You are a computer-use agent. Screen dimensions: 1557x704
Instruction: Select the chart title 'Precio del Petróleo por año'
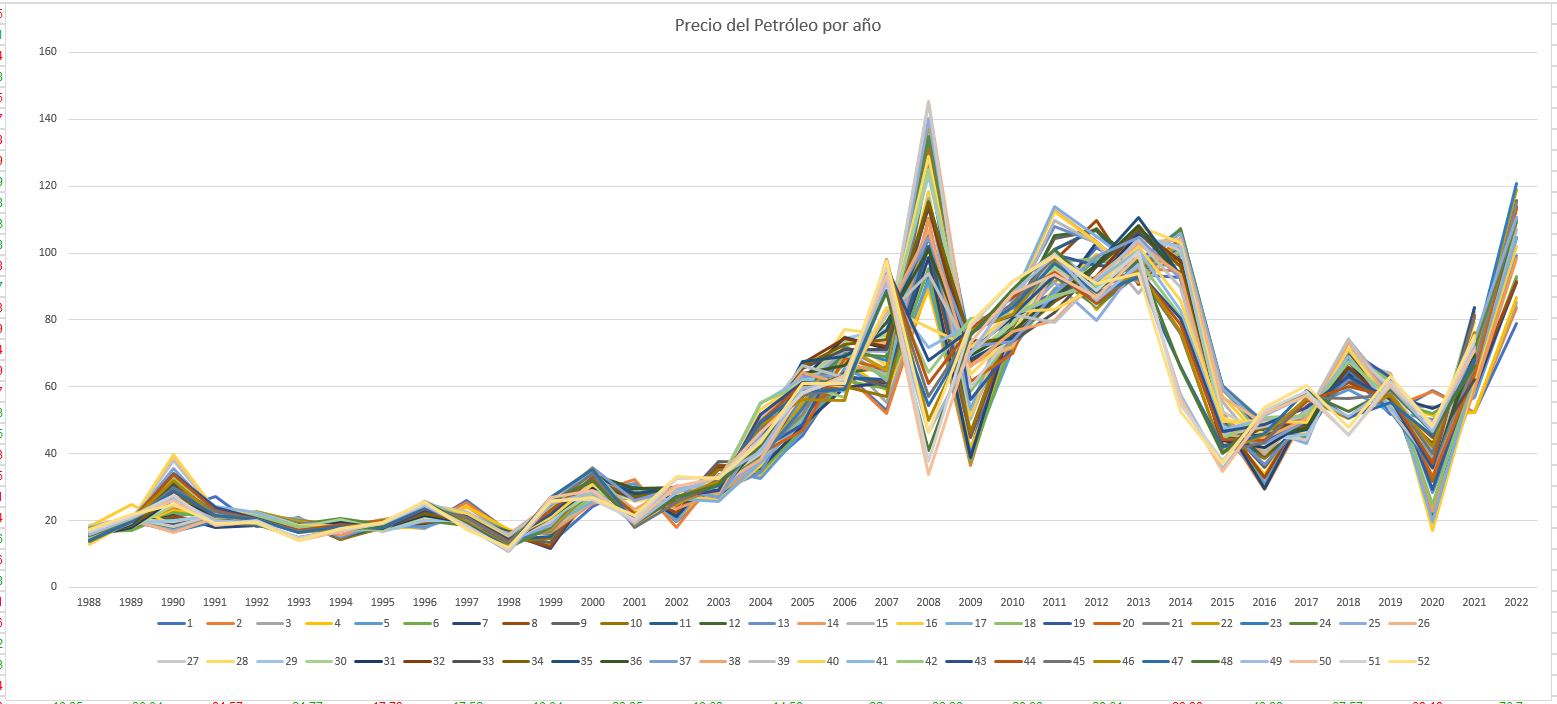(x=777, y=25)
